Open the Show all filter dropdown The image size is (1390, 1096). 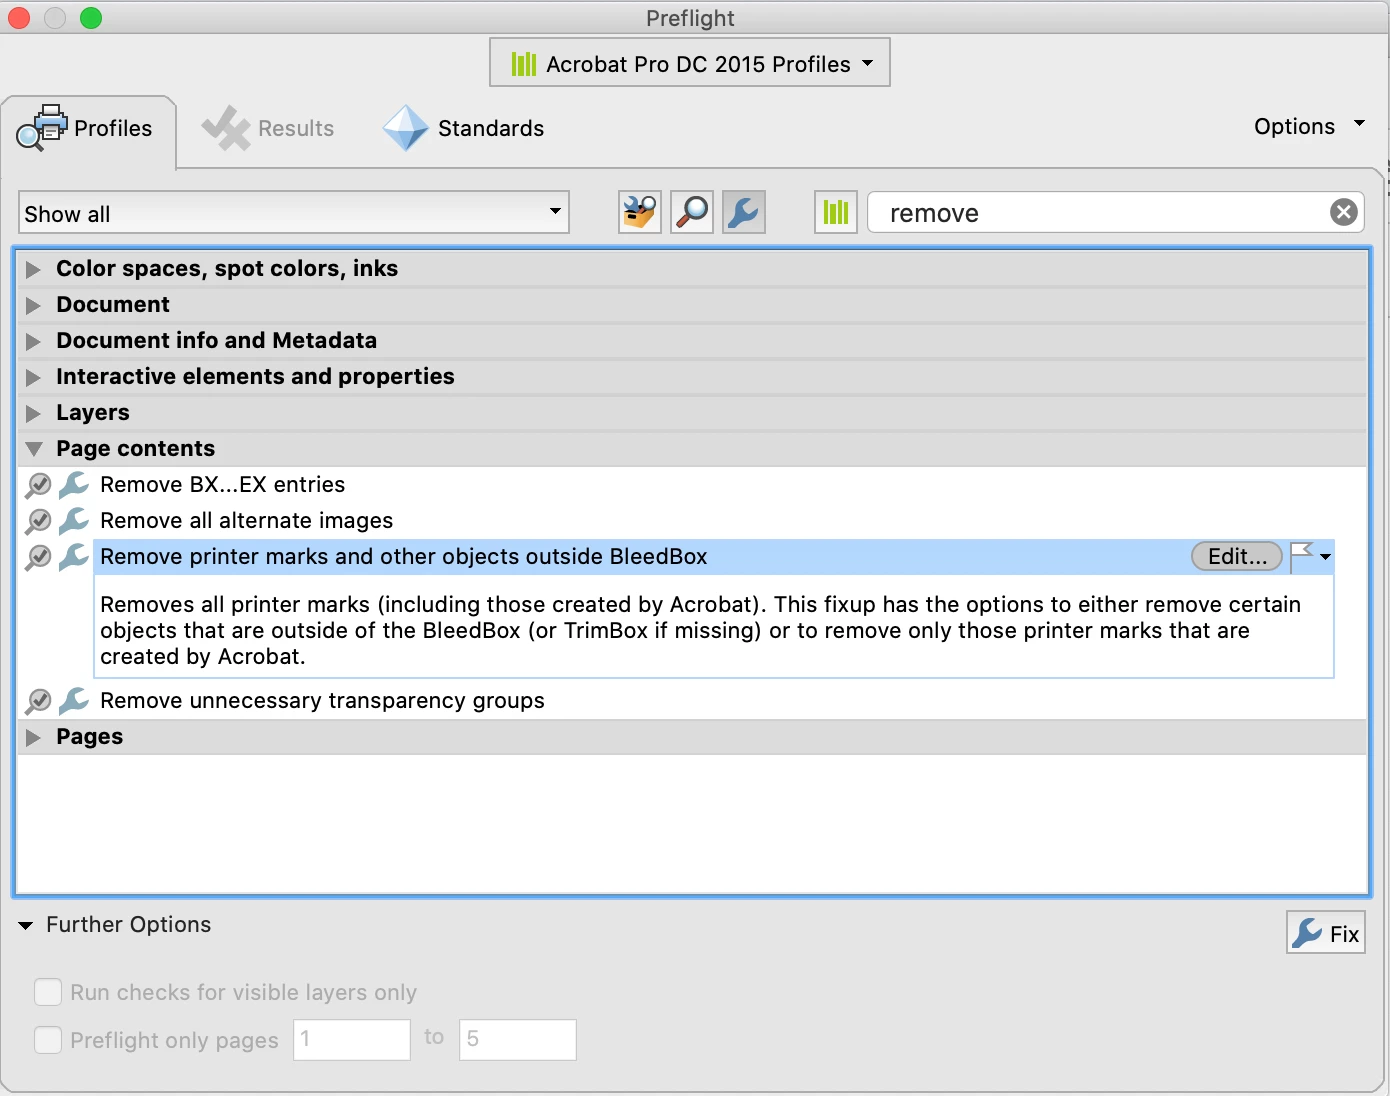click(294, 212)
